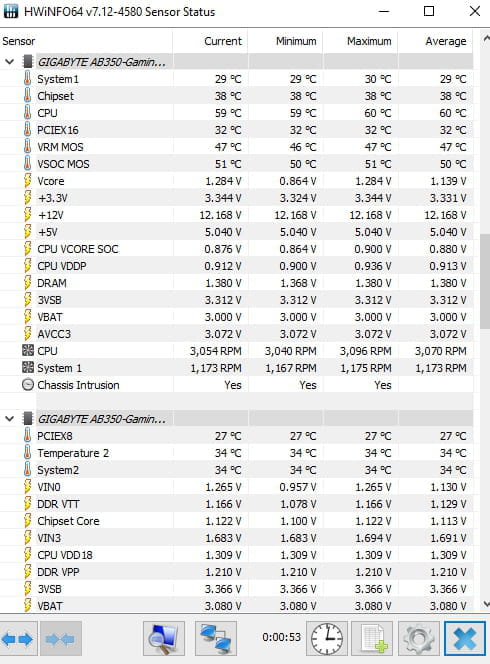
Task: Open the sensor search magnifier icon
Action: (163, 638)
